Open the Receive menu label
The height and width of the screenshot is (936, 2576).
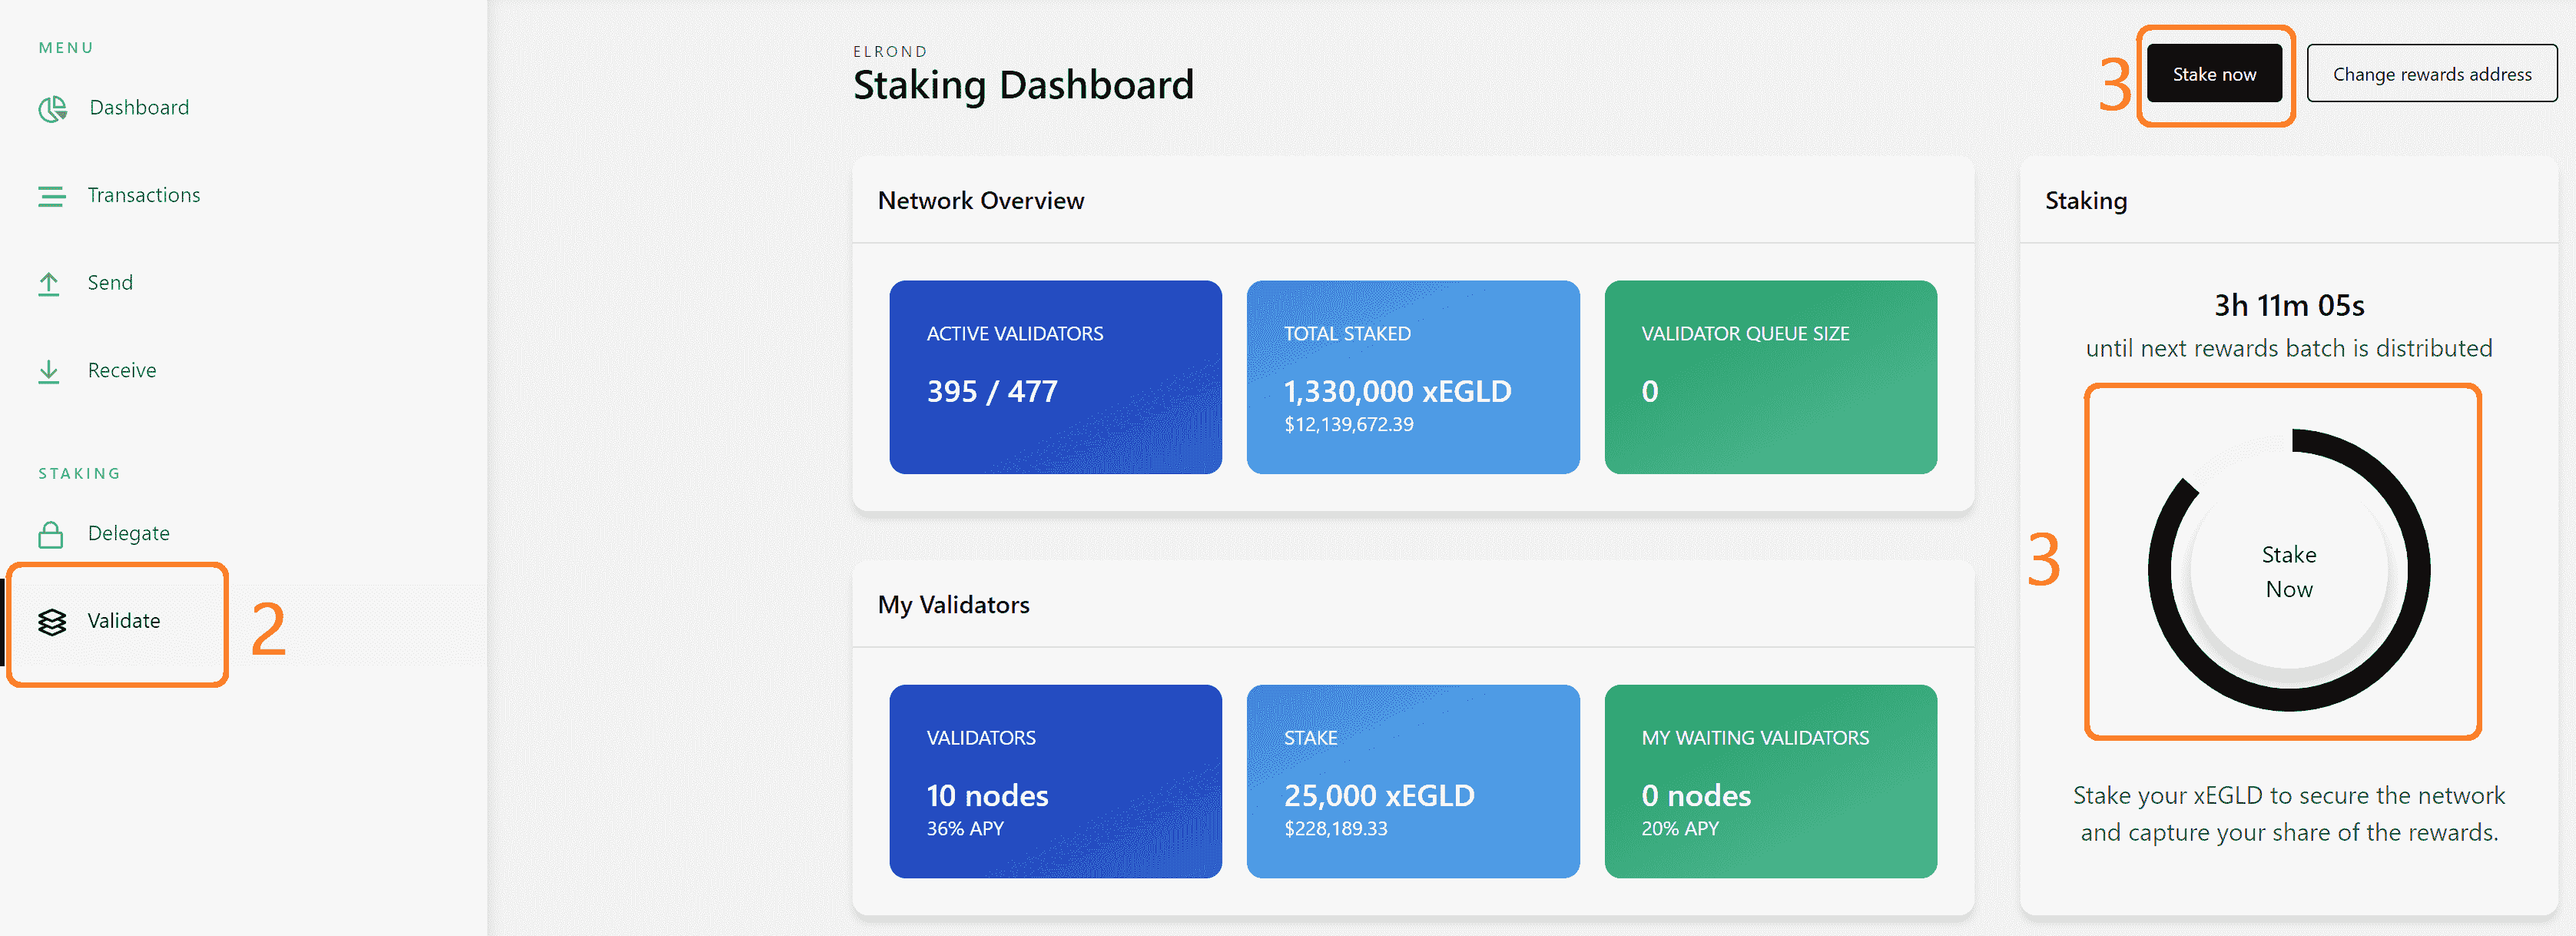point(122,371)
